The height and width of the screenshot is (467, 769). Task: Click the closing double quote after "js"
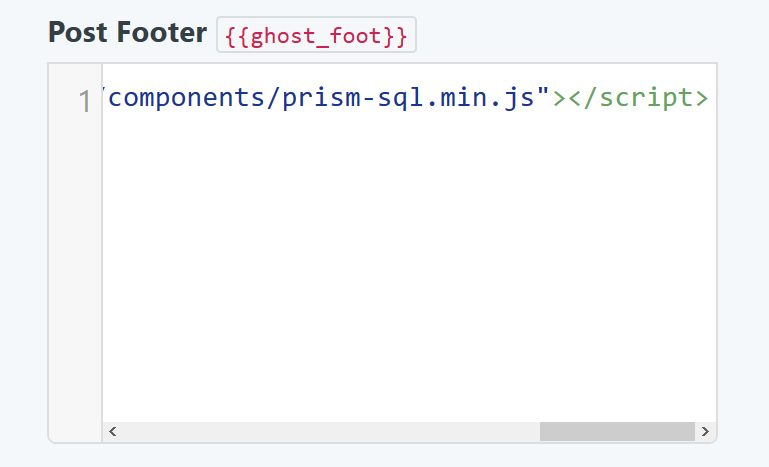[x=545, y=99]
